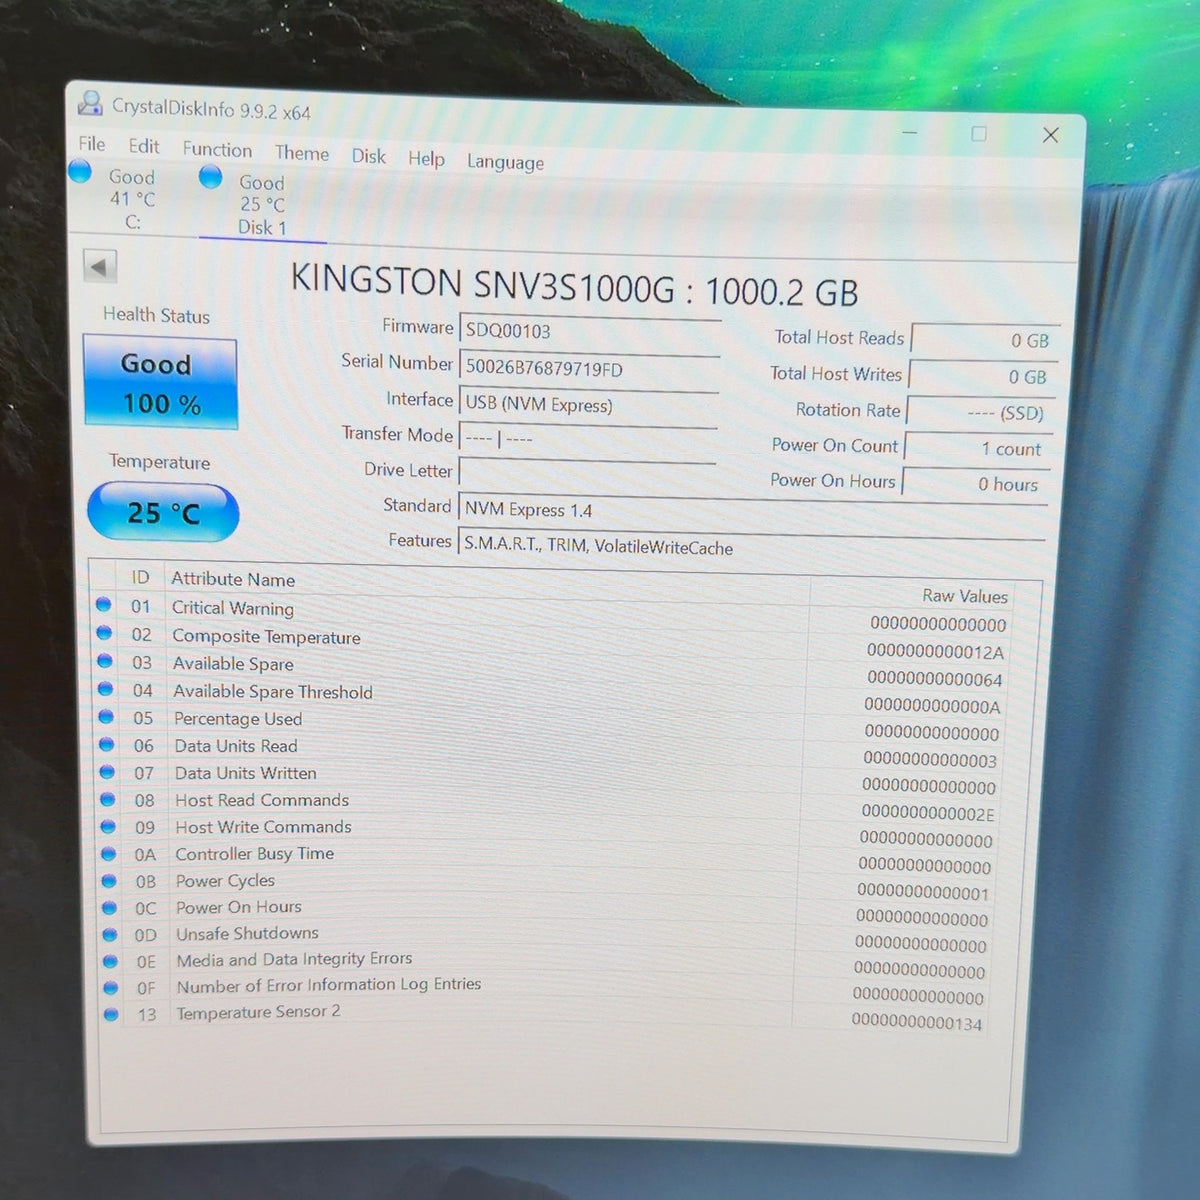The image size is (1200, 1200).
Task: Click the Transfer Mode field
Action: click(x=587, y=439)
